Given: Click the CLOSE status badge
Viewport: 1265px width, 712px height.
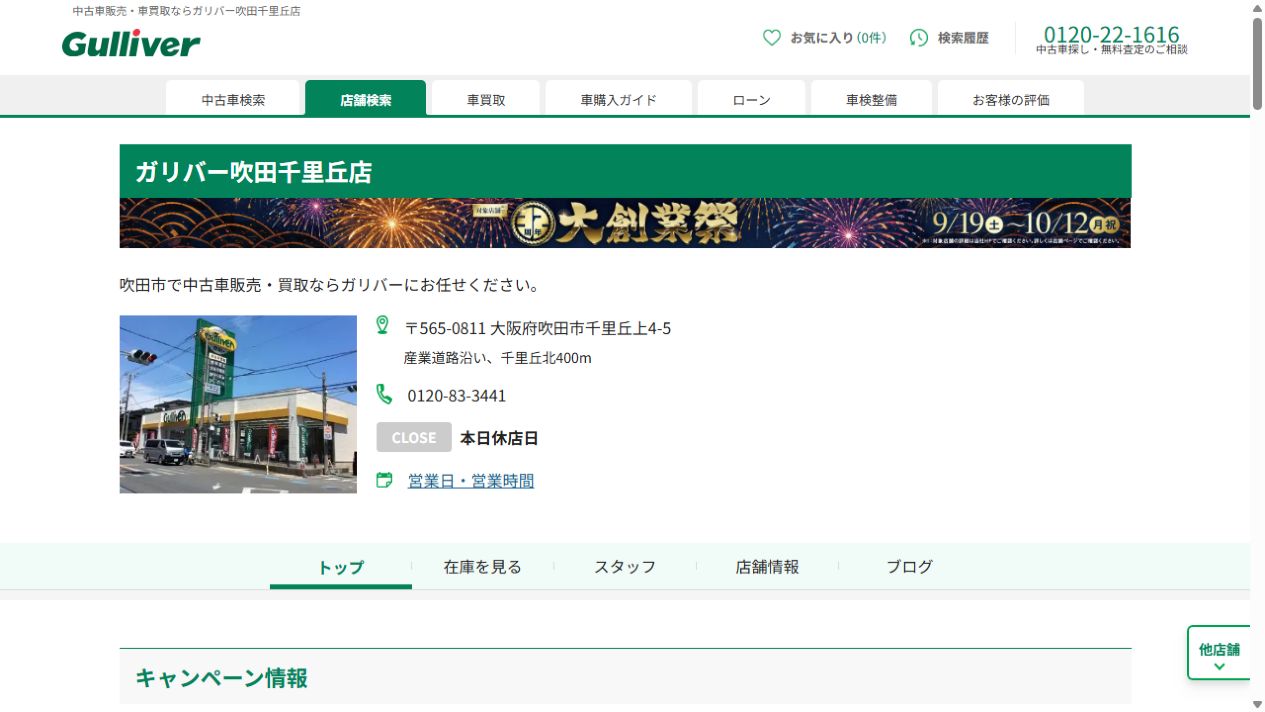Looking at the screenshot, I should click(414, 438).
